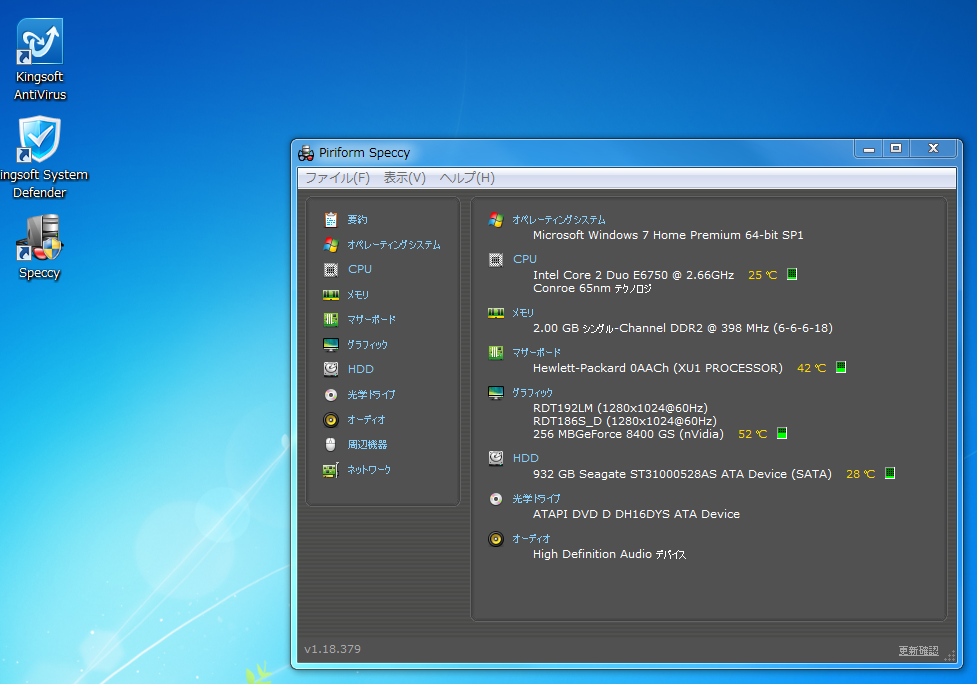Screen dimensions: 977x684
Task: Click the green CPU temperature indicator
Action: click(792, 275)
